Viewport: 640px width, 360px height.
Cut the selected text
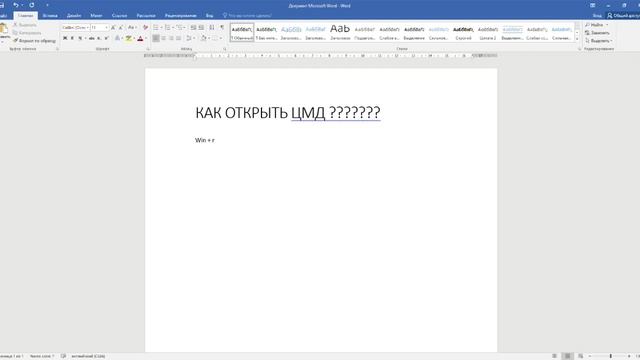(24, 25)
